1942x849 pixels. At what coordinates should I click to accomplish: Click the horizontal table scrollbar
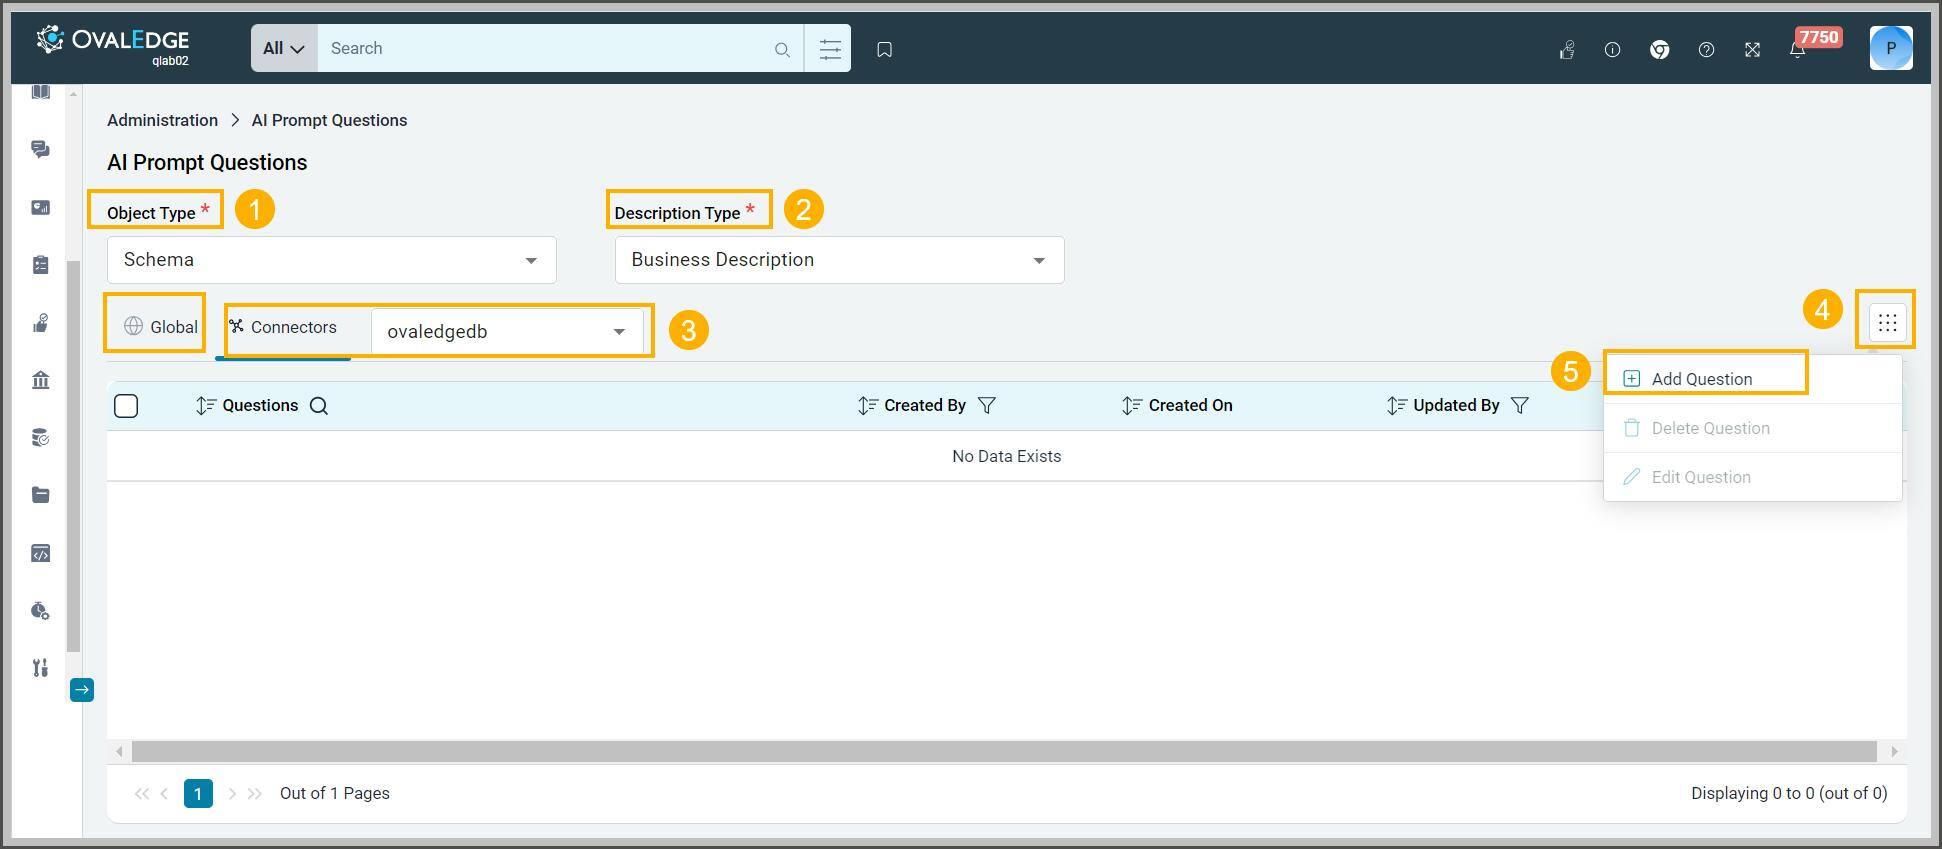[1004, 752]
